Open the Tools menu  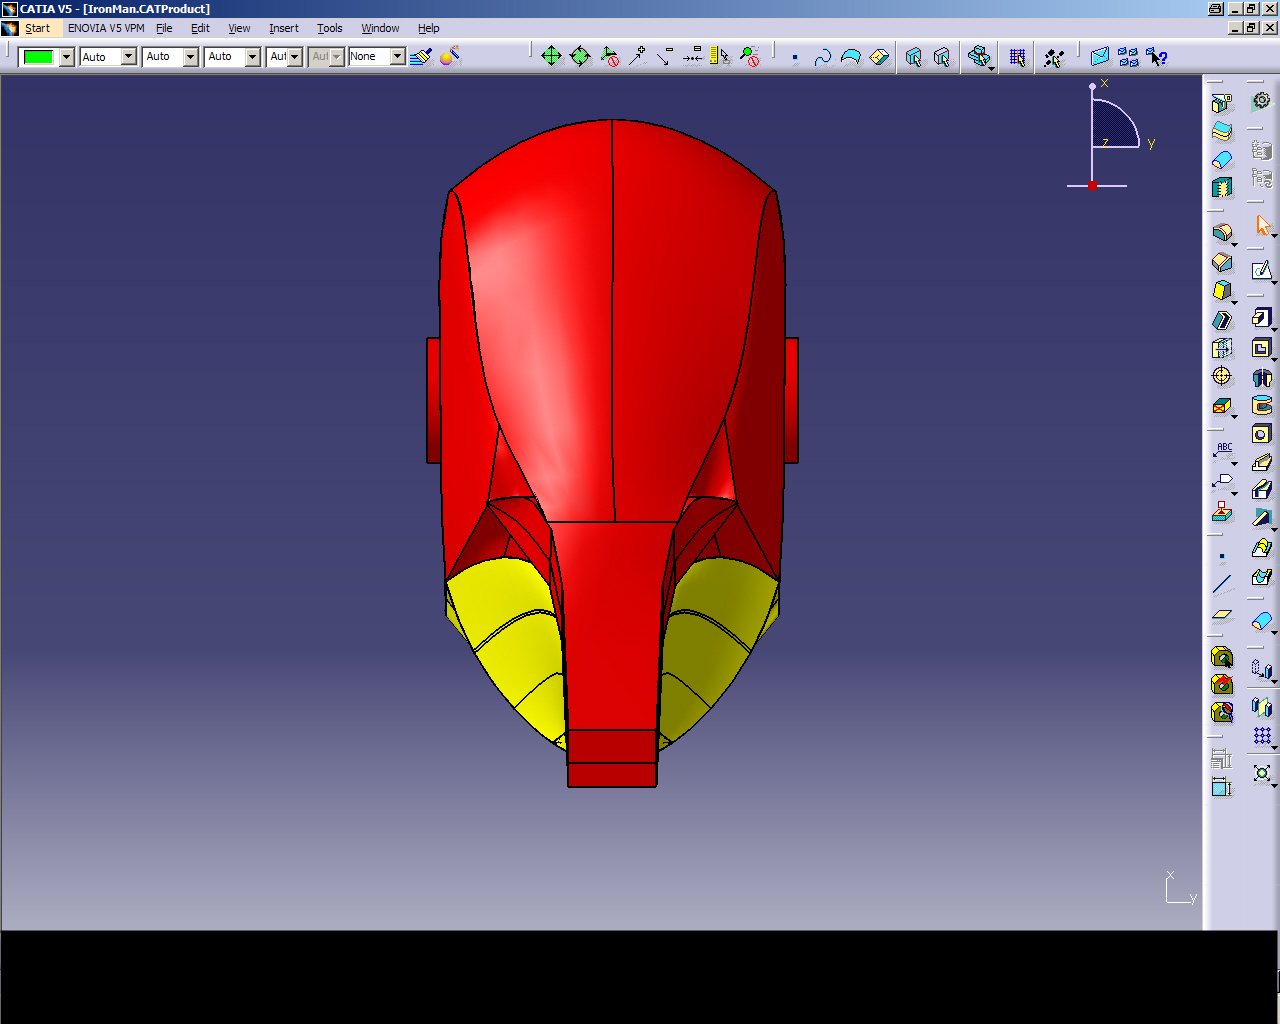coord(330,28)
